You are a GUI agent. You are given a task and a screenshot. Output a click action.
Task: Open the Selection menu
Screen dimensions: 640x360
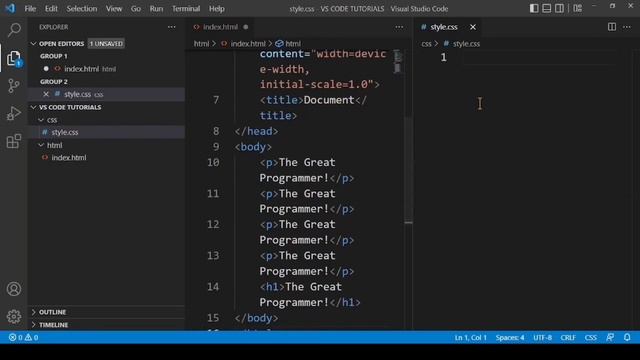coord(82,9)
